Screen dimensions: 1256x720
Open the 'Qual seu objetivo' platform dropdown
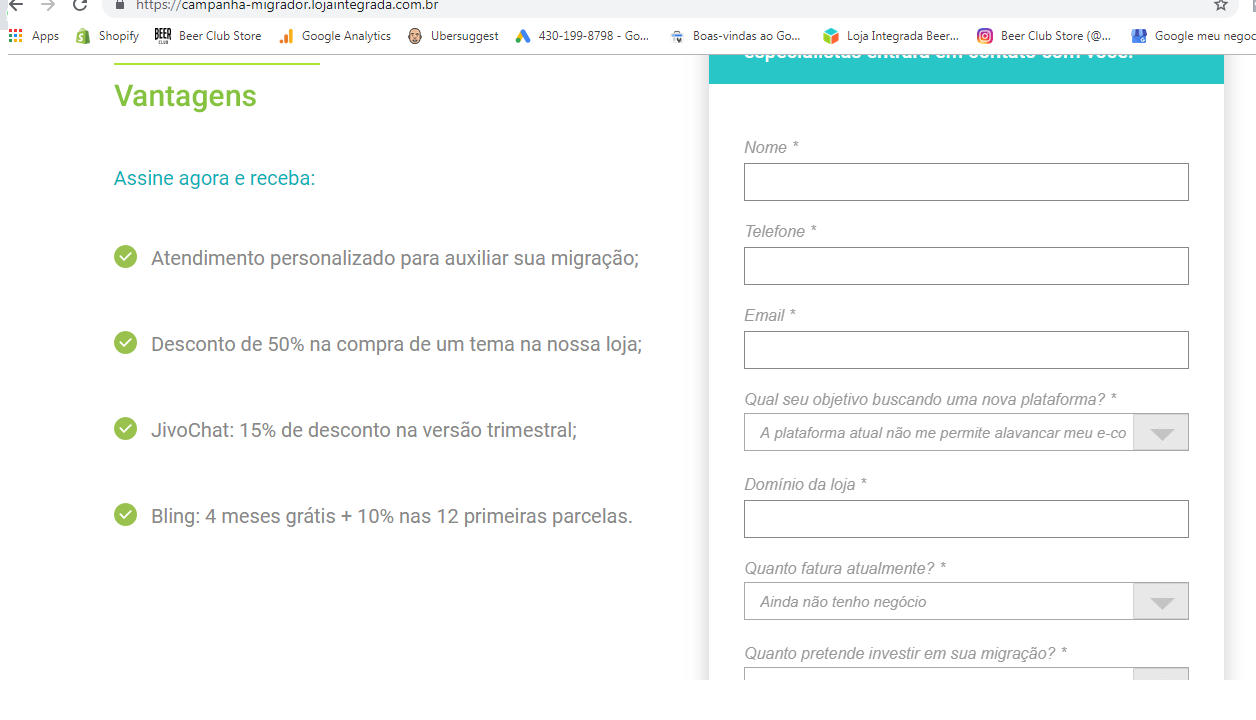(x=1160, y=432)
